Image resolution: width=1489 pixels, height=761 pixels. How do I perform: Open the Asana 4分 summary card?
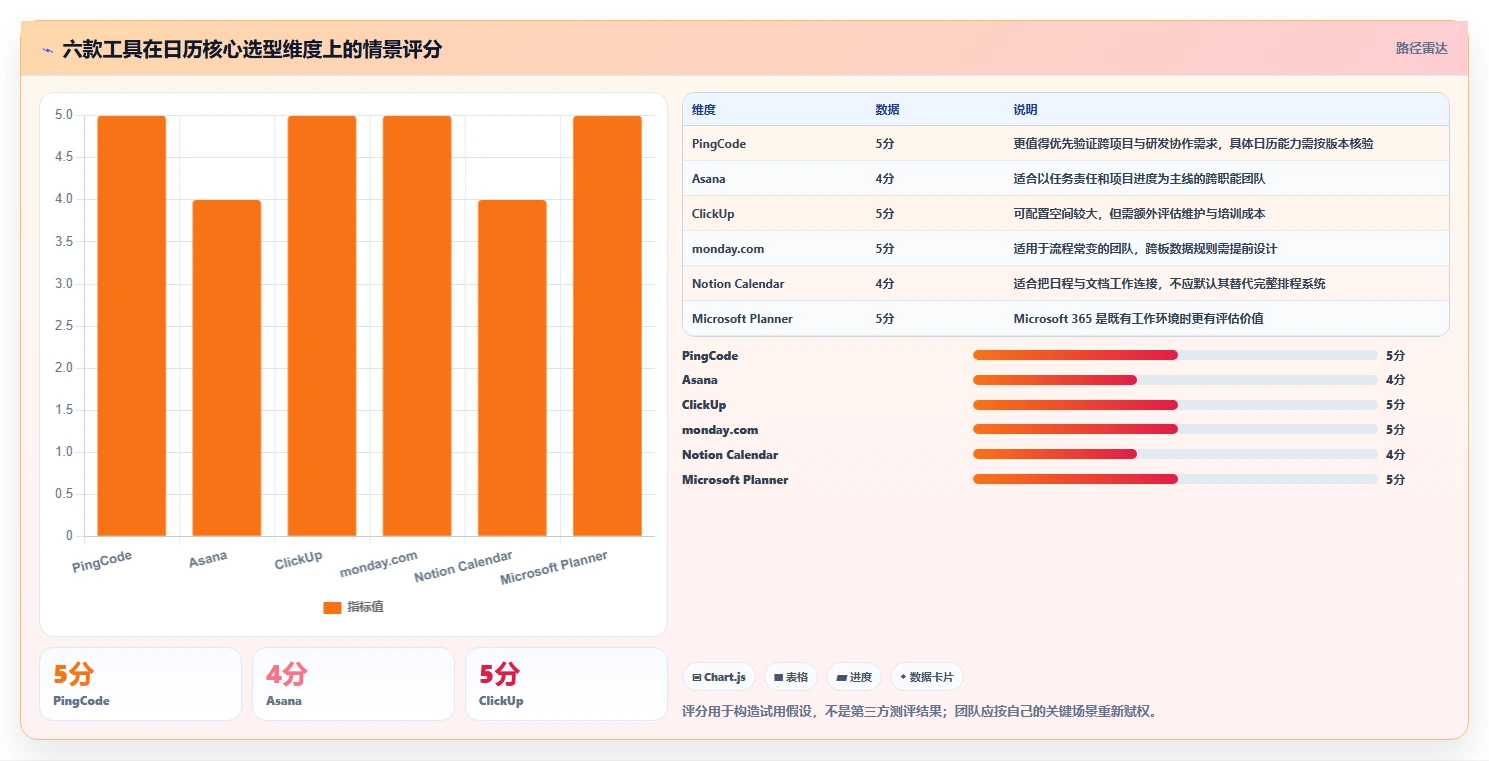(353, 684)
